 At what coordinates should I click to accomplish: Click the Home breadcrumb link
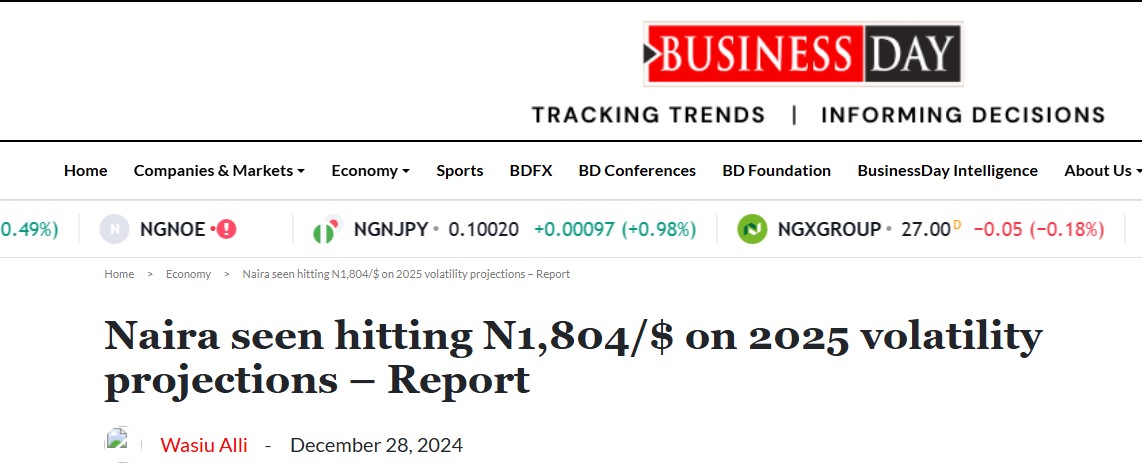pyautogui.click(x=119, y=274)
